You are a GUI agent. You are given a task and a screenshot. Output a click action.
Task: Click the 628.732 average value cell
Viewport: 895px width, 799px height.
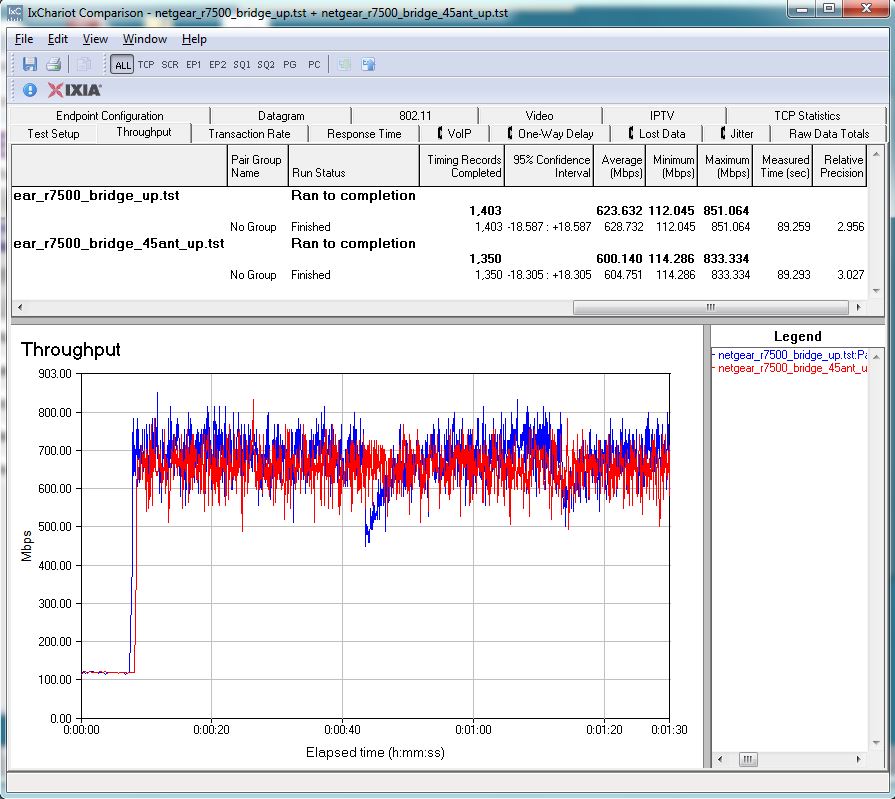(623, 227)
